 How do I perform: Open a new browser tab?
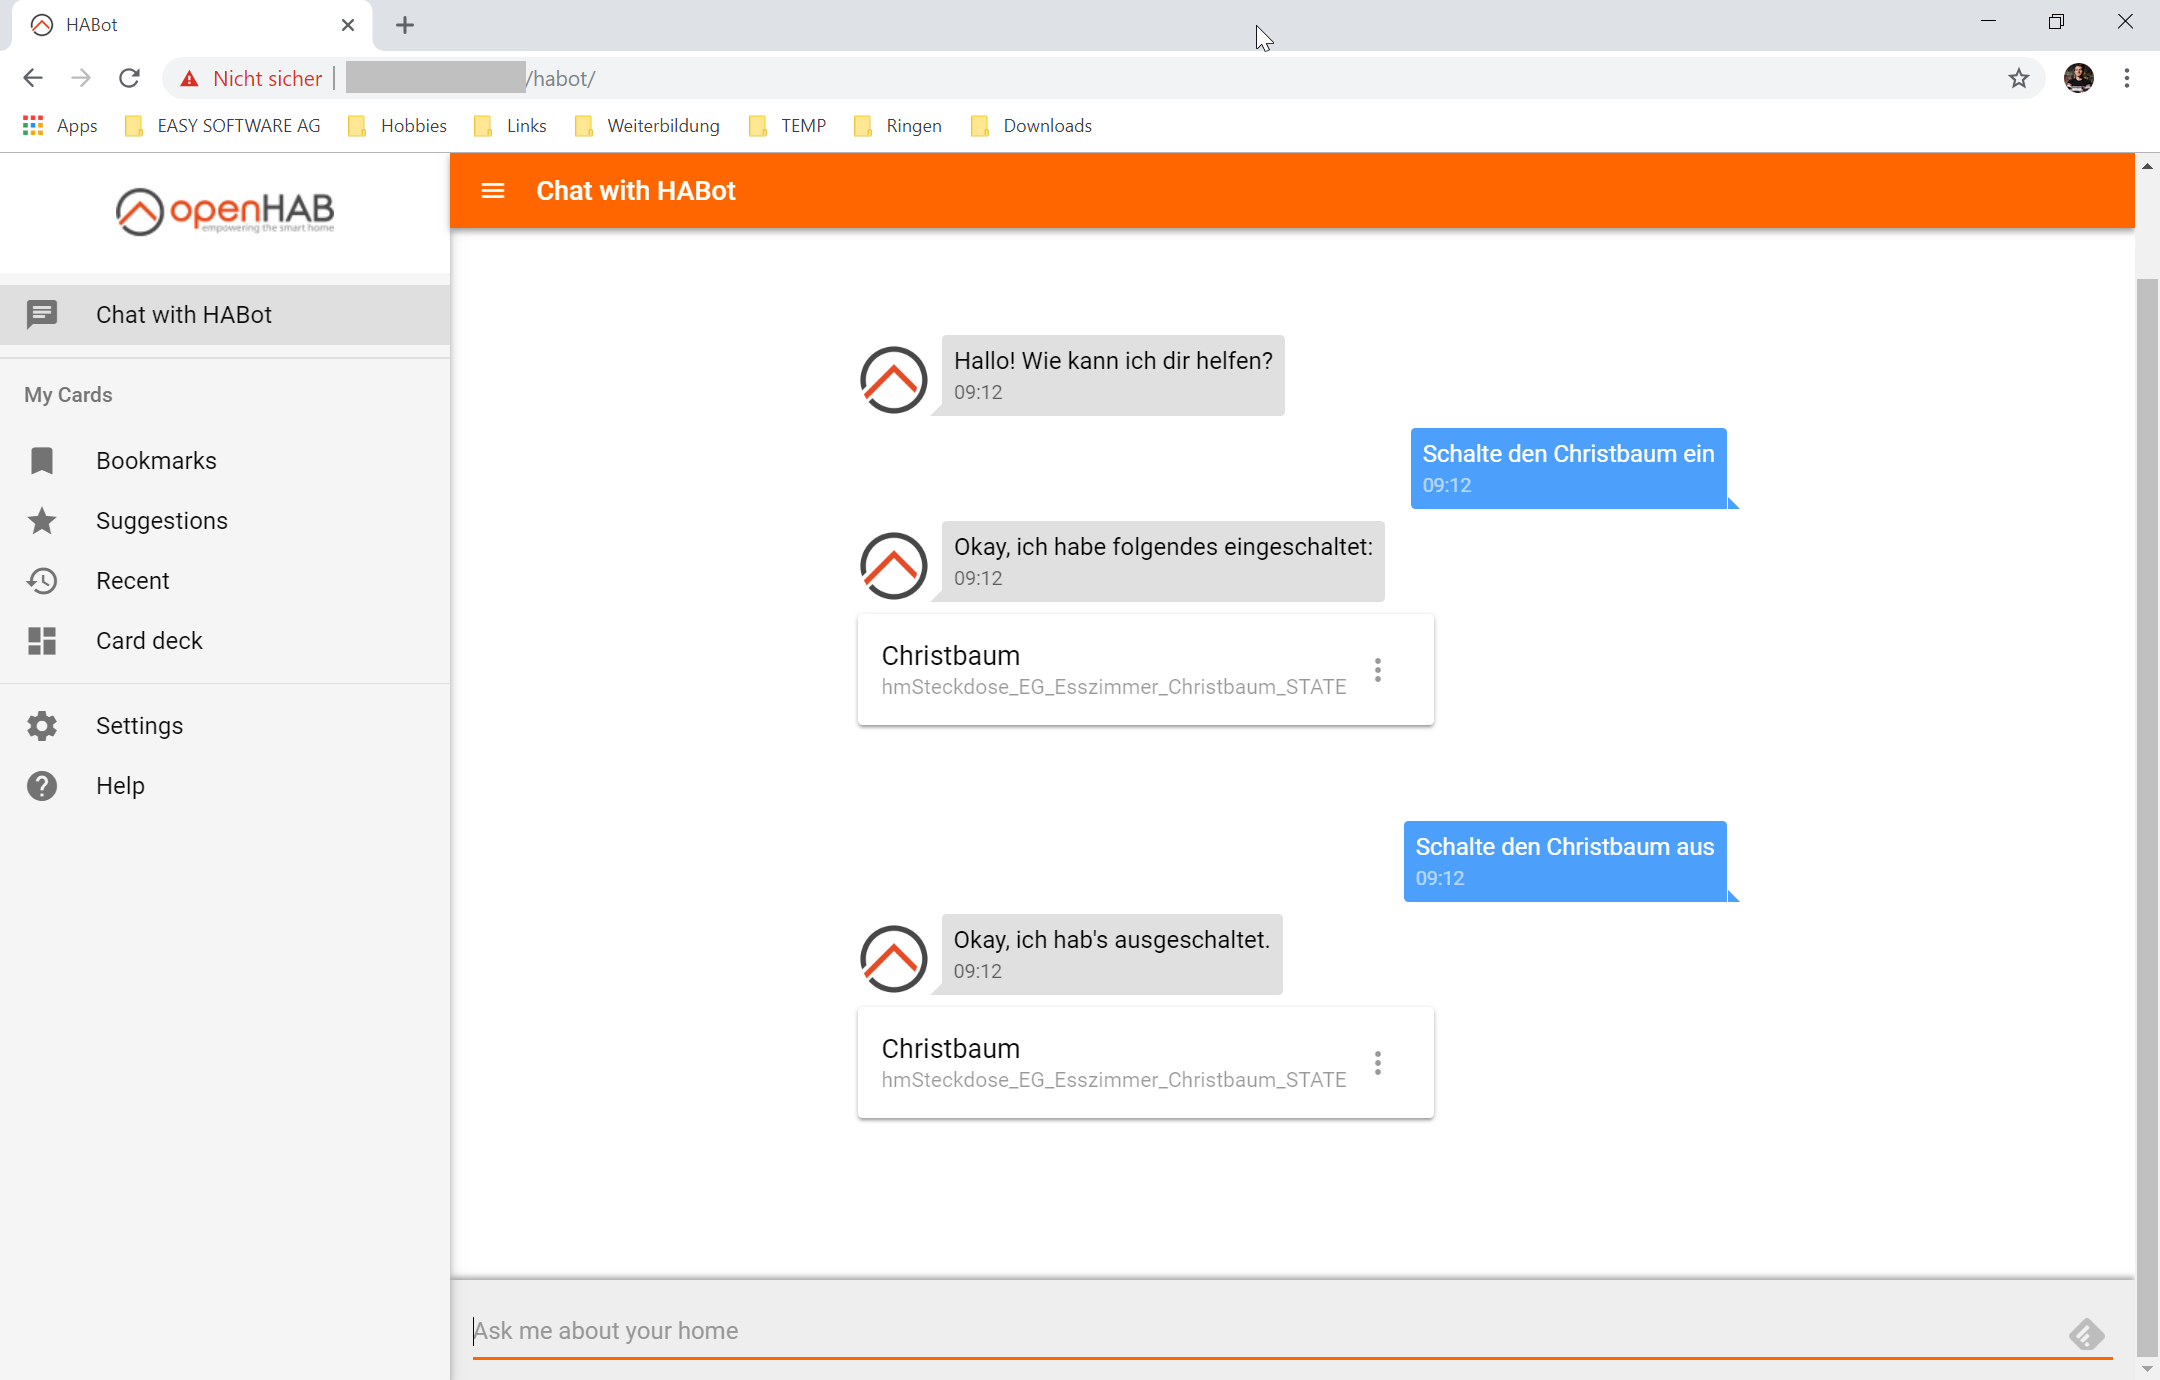coord(405,25)
